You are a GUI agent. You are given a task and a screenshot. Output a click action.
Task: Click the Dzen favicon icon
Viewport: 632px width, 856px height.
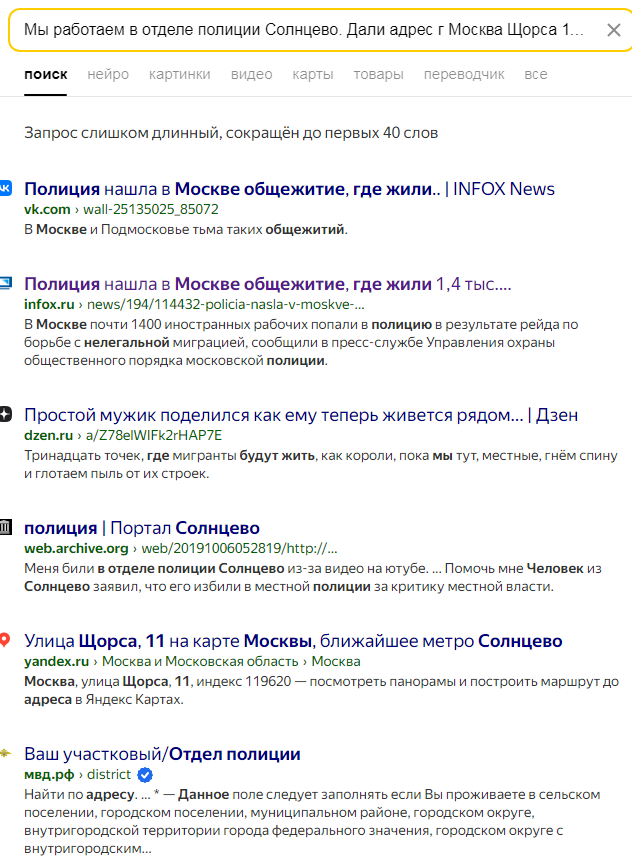click(5, 414)
